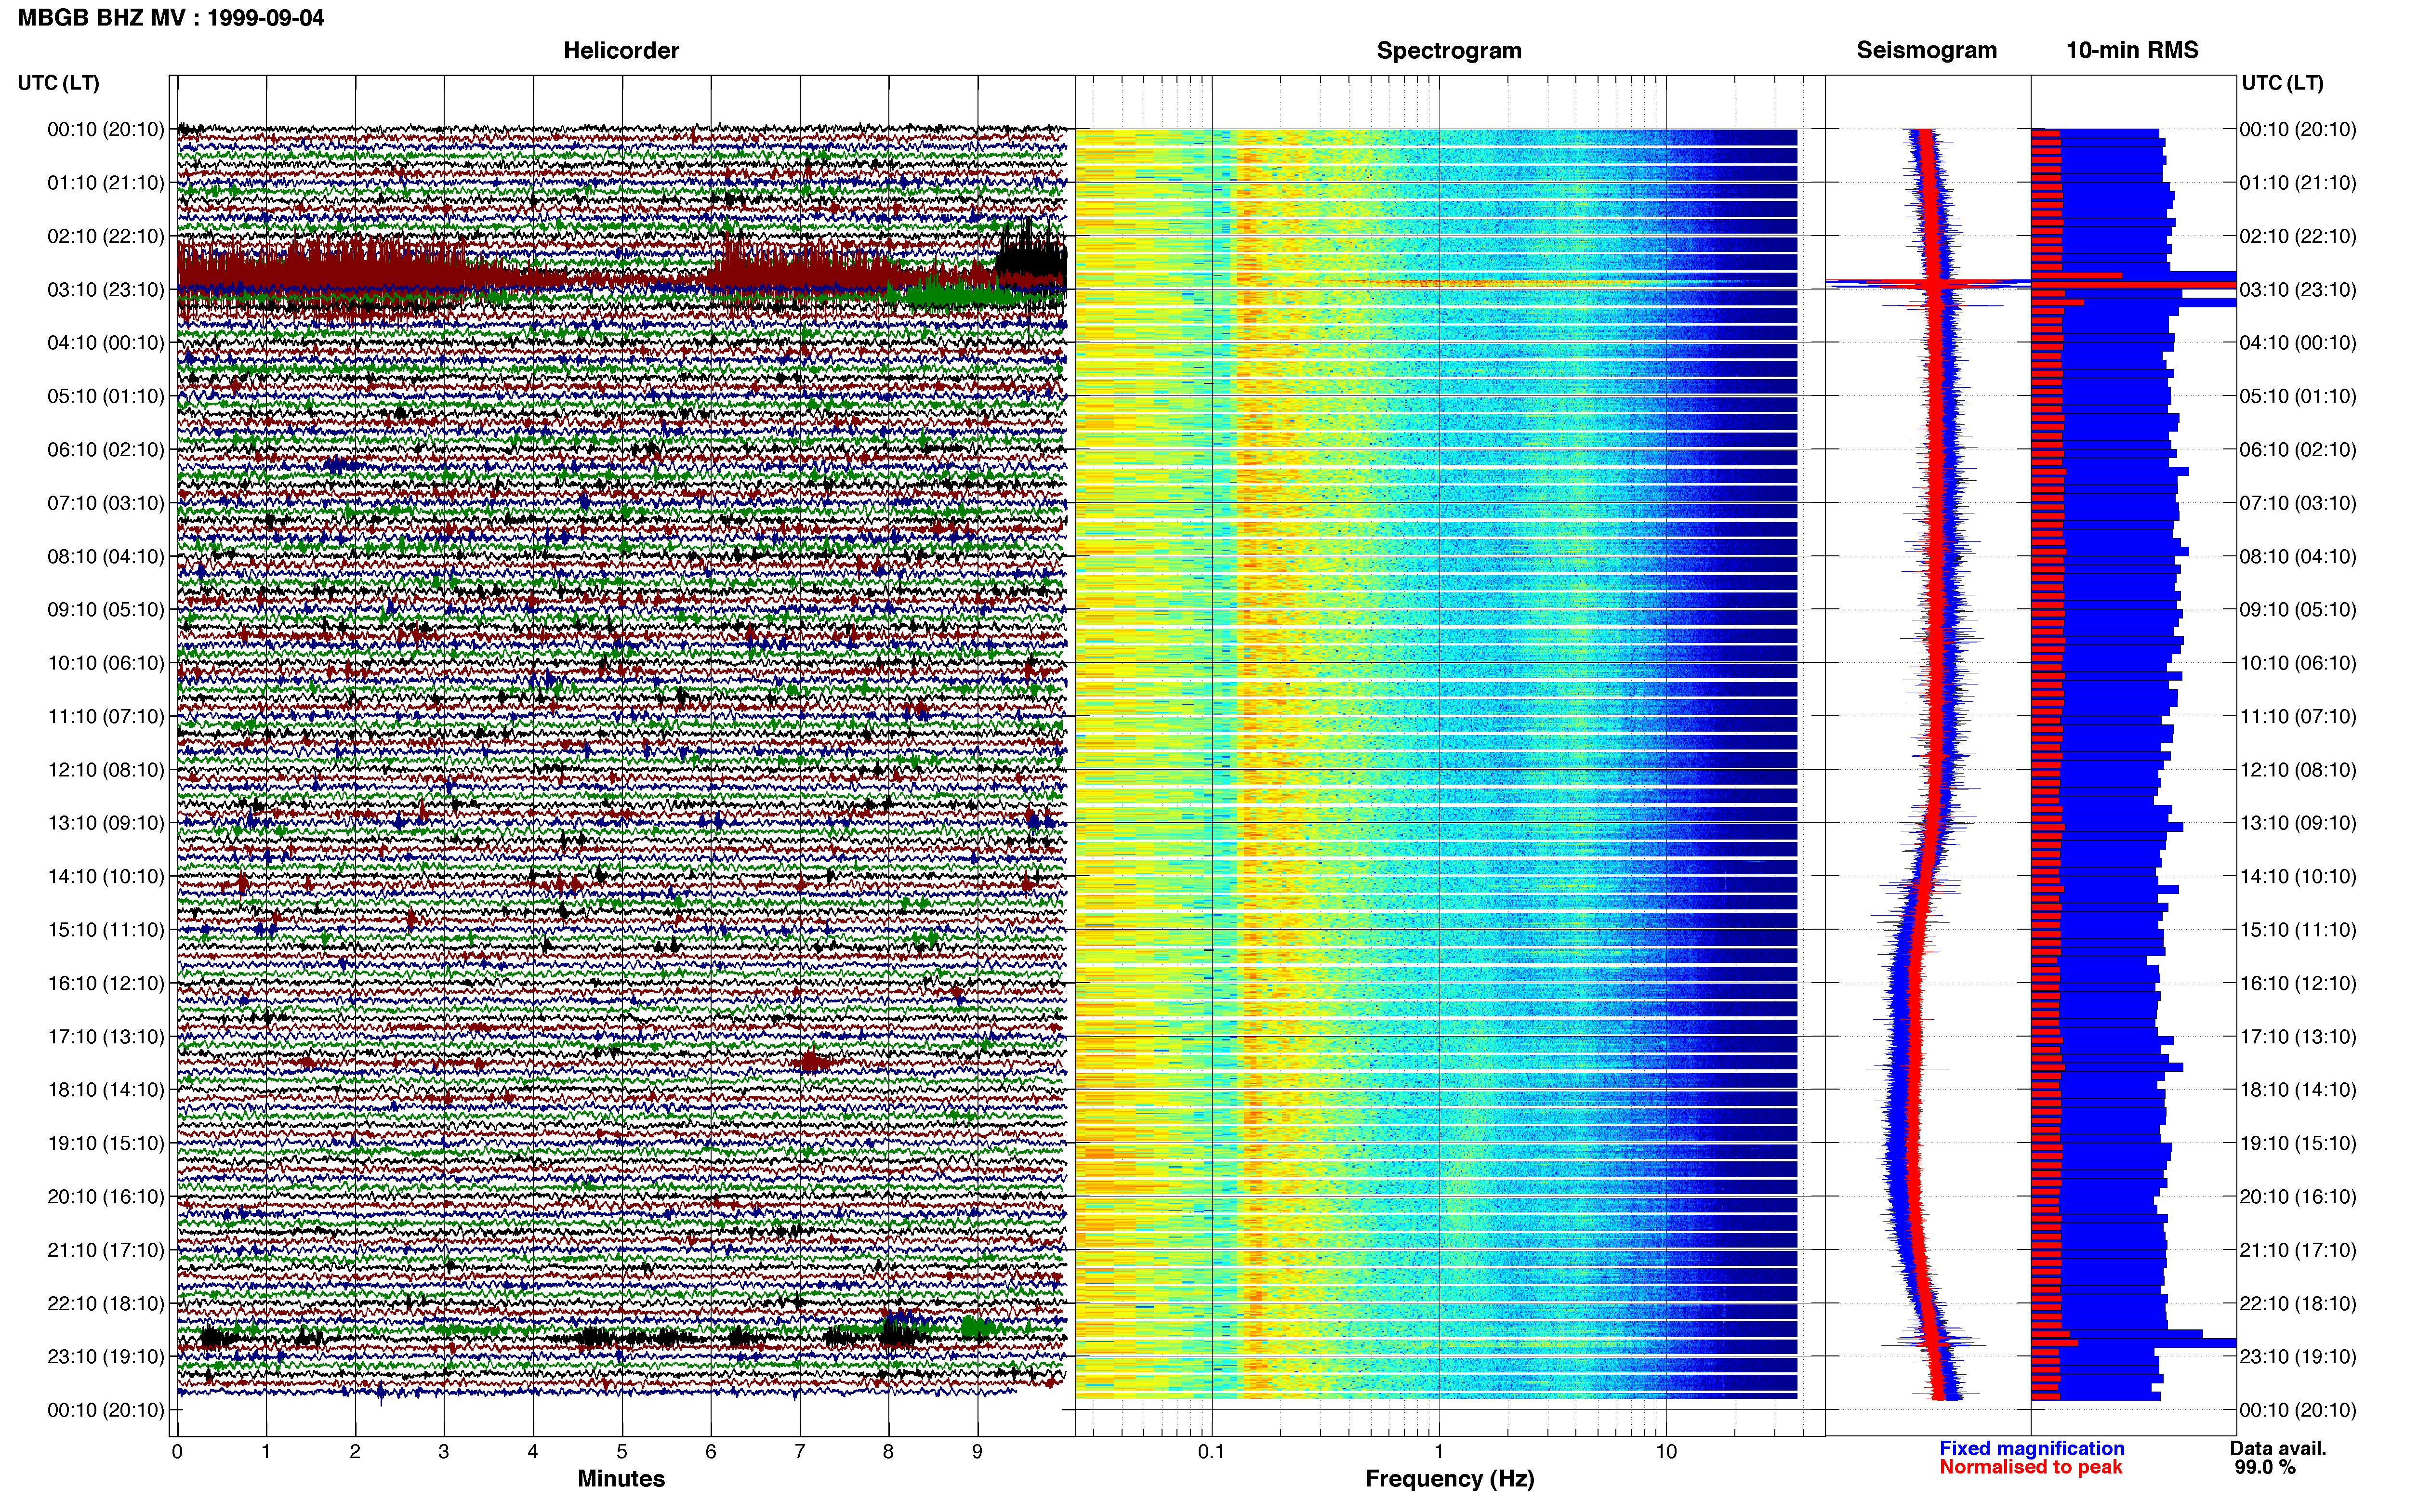Viewport: 2418px width, 1512px height.
Task: Click the right 'UTC (LT)' axis label
Action: [2282, 83]
